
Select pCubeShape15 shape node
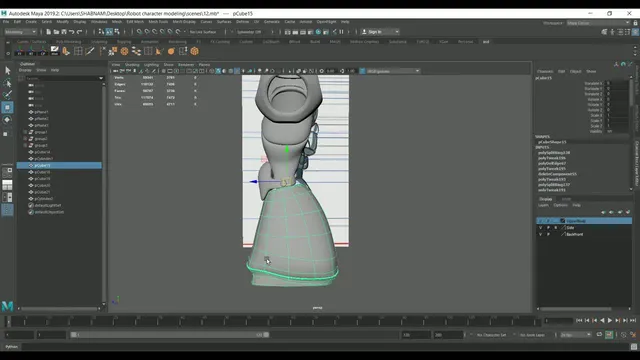coord(552,142)
